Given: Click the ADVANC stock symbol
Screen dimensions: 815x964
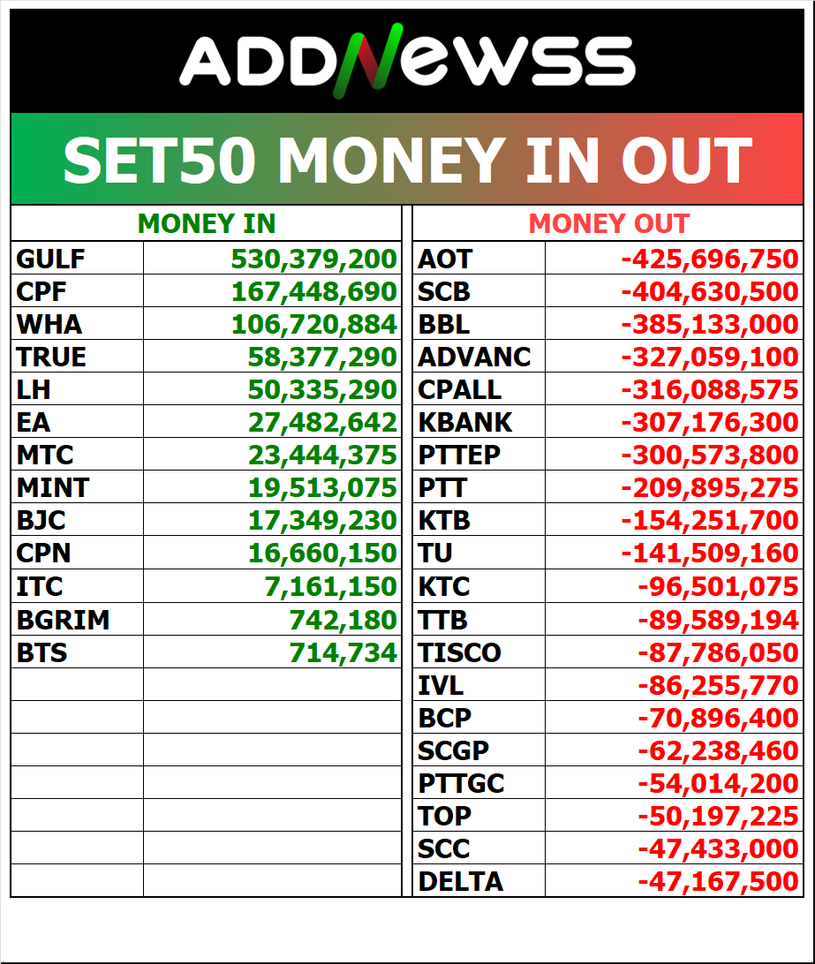Looking at the screenshot, I should click(475, 357).
